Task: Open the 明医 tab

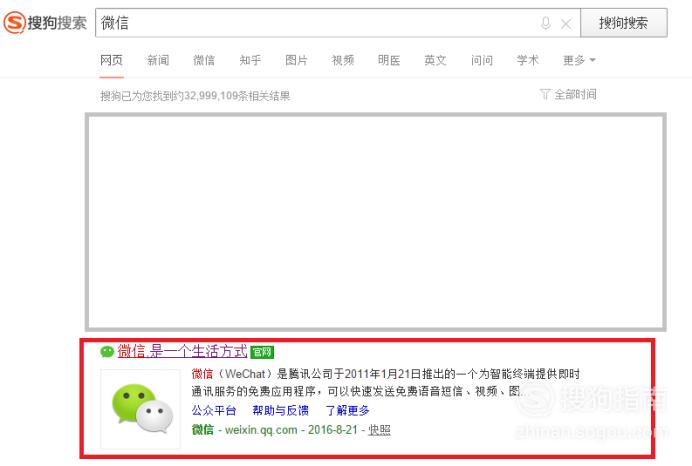Action: click(x=389, y=60)
